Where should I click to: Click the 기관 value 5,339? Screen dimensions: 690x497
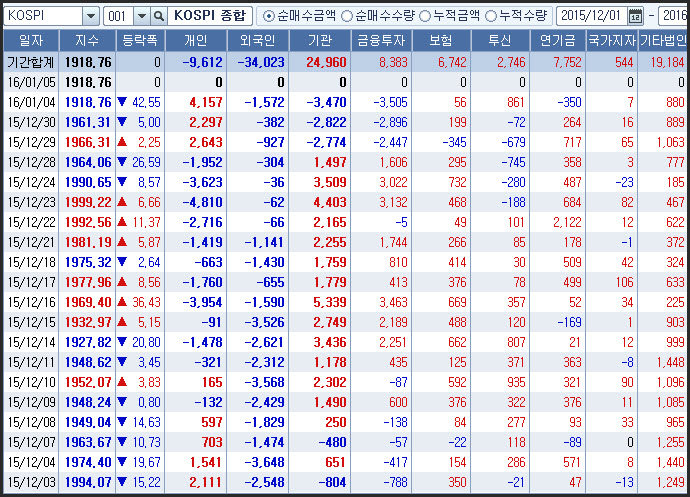click(330, 302)
